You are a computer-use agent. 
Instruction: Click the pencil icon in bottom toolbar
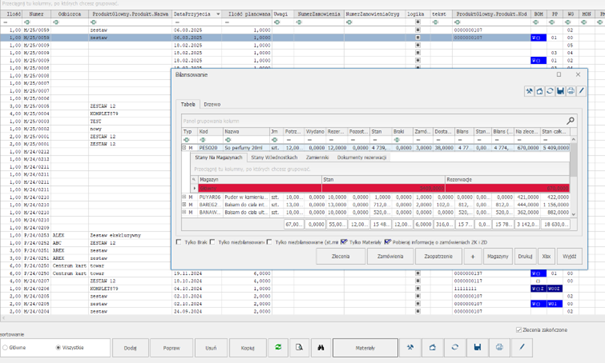click(x=522, y=348)
